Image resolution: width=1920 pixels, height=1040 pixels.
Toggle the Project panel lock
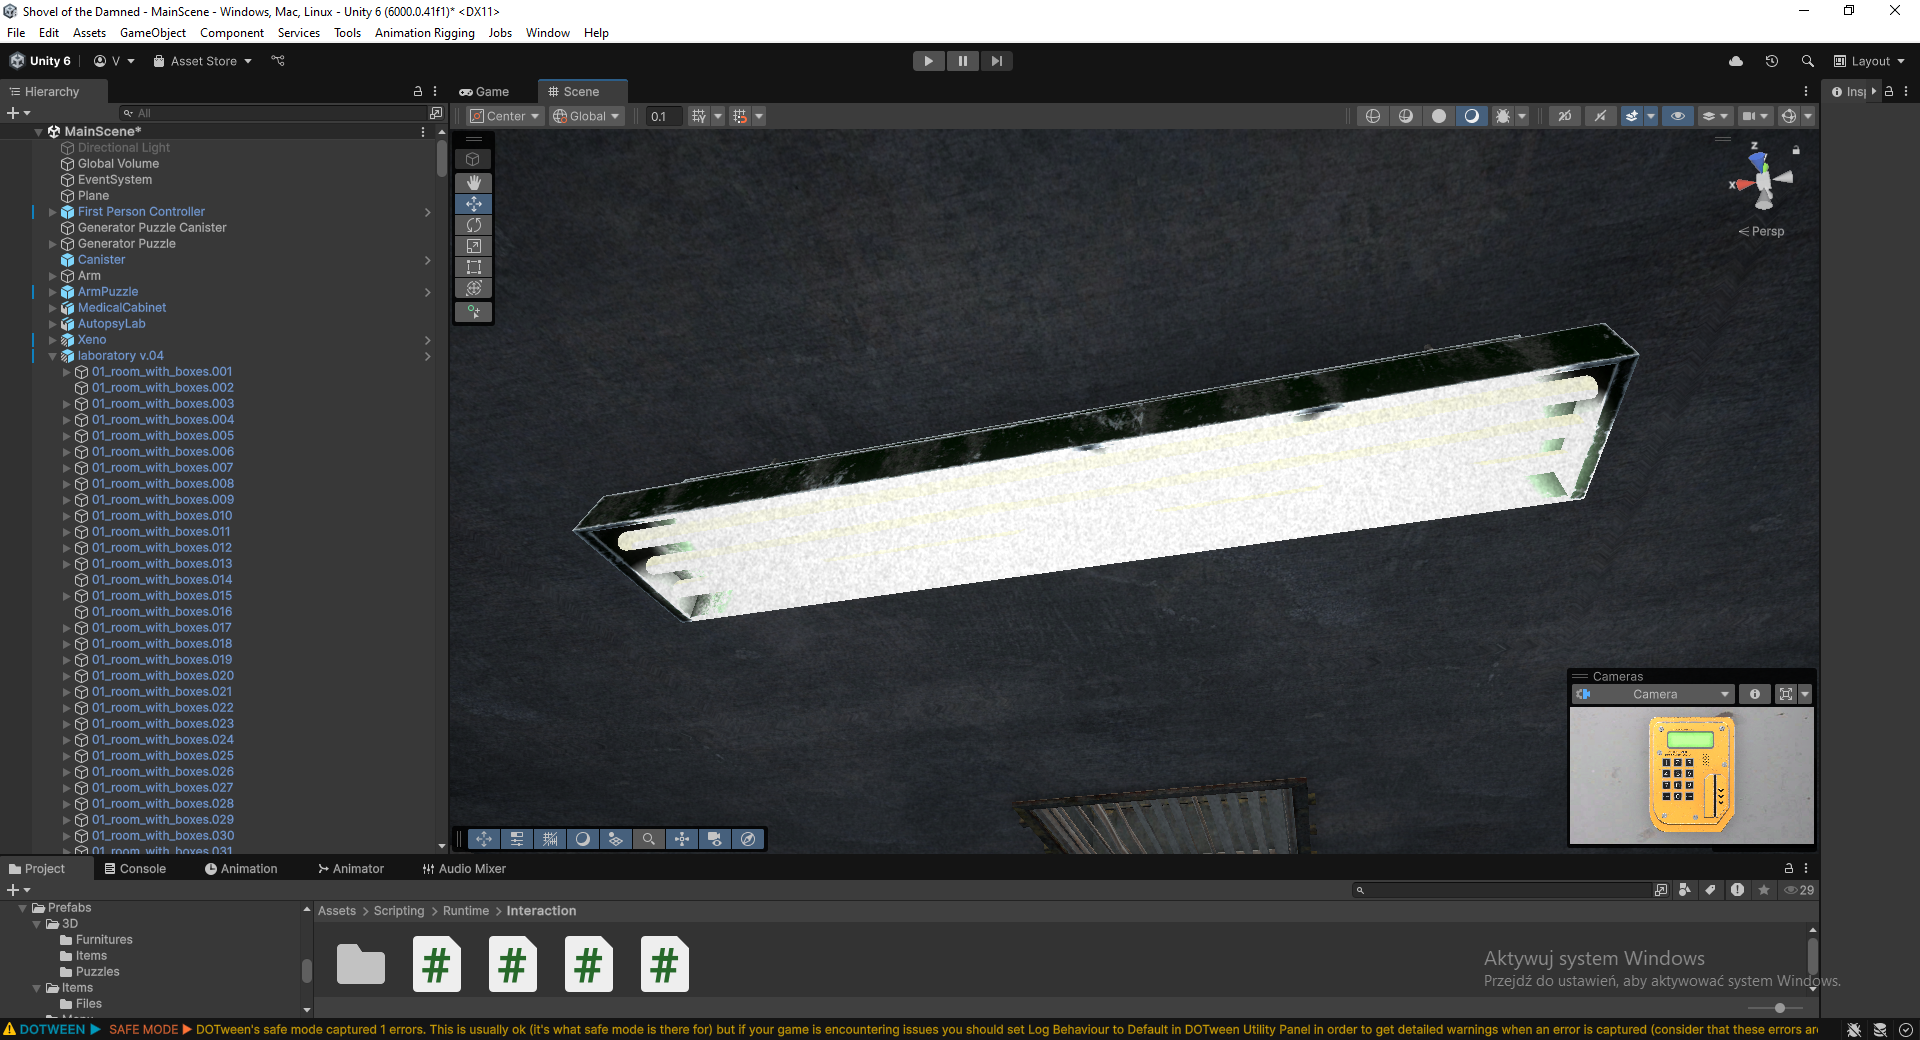click(1789, 868)
